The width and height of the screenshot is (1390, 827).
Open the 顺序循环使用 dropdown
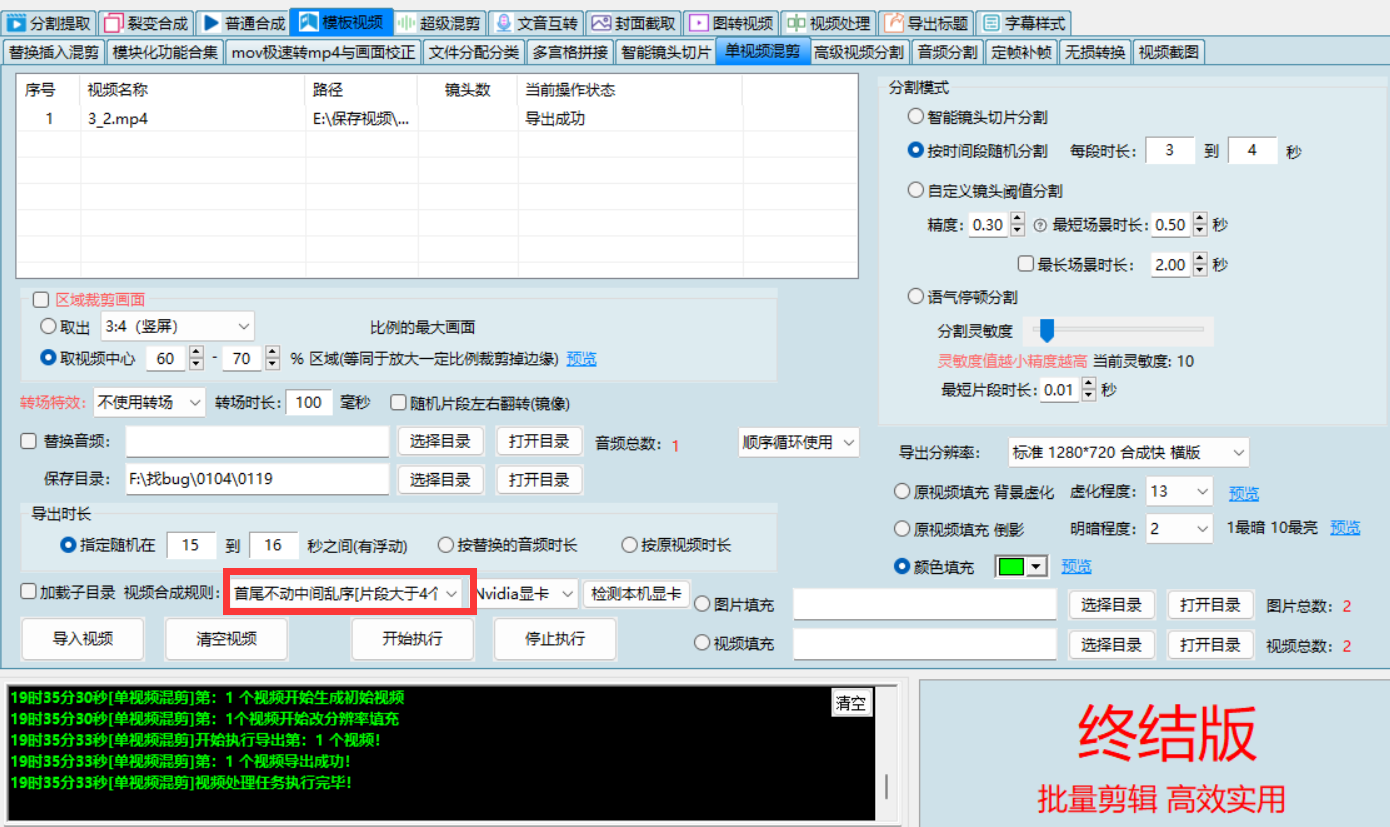point(798,442)
